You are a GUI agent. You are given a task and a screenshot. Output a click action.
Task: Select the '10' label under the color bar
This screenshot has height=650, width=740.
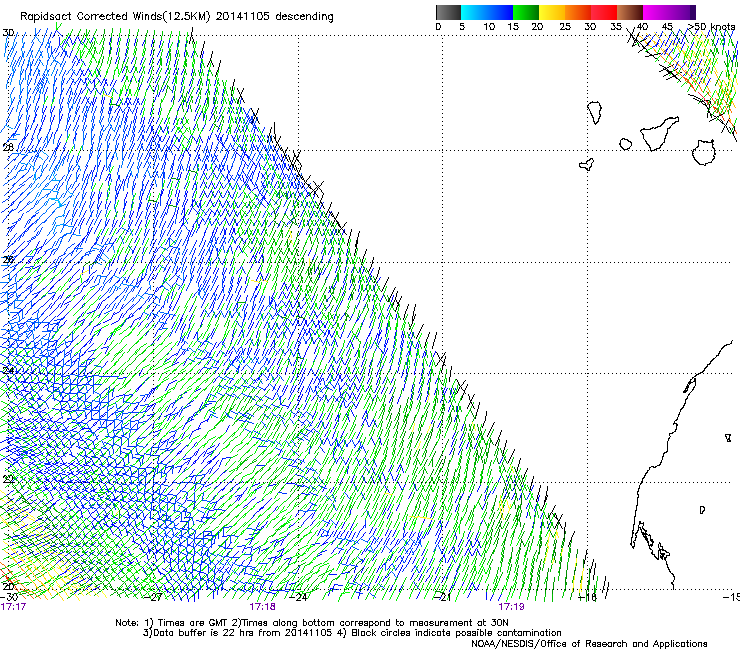coord(489,26)
